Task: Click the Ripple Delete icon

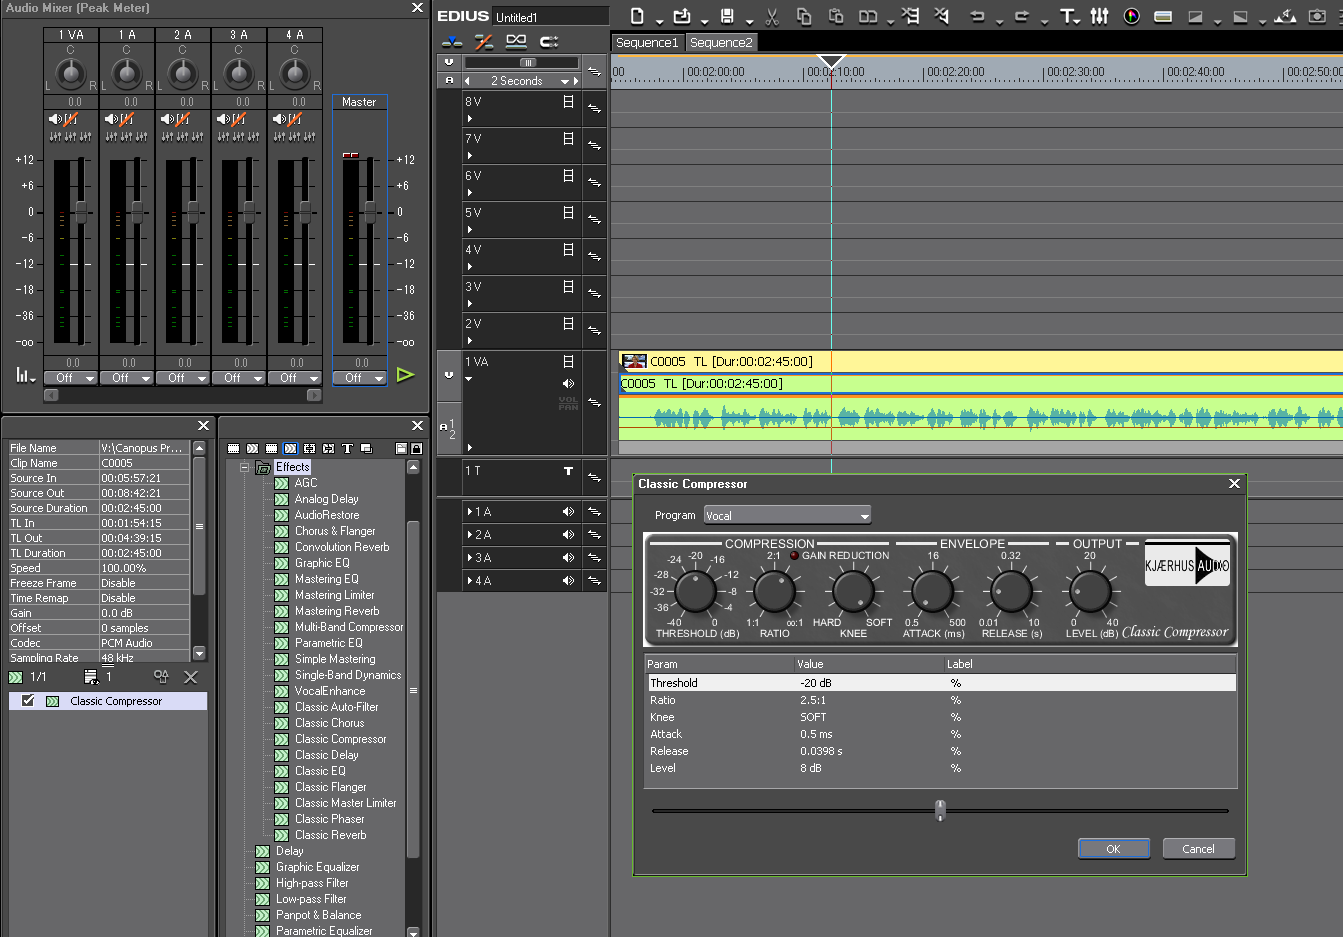Action: pos(910,16)
